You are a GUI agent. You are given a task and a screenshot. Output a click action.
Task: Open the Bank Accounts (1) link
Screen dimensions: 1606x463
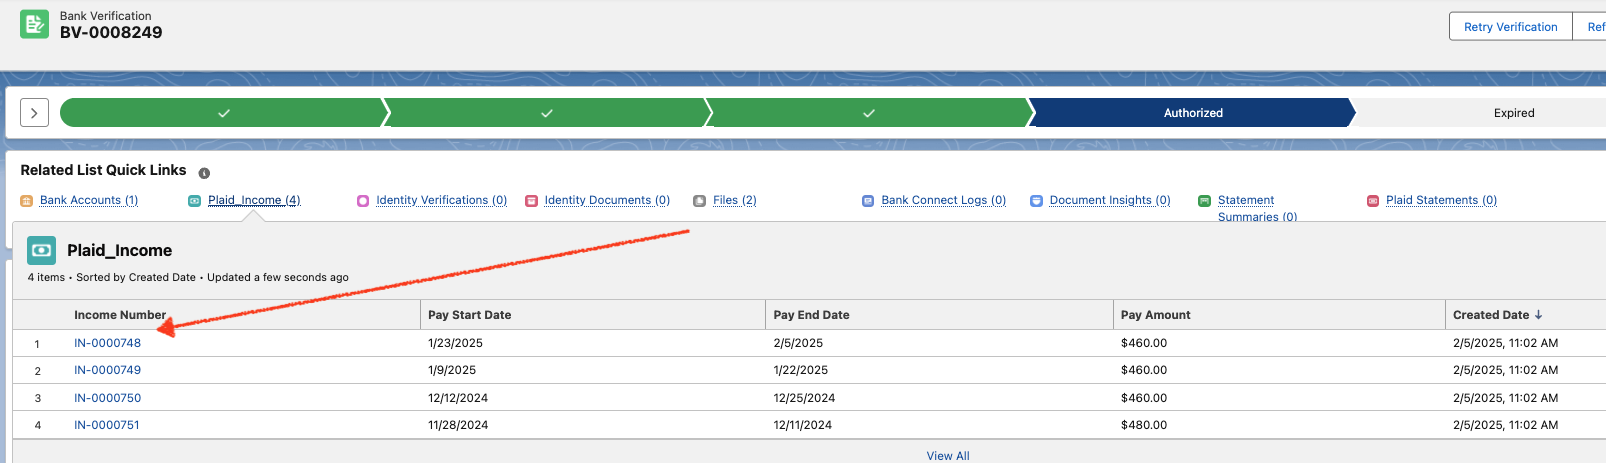89,200
